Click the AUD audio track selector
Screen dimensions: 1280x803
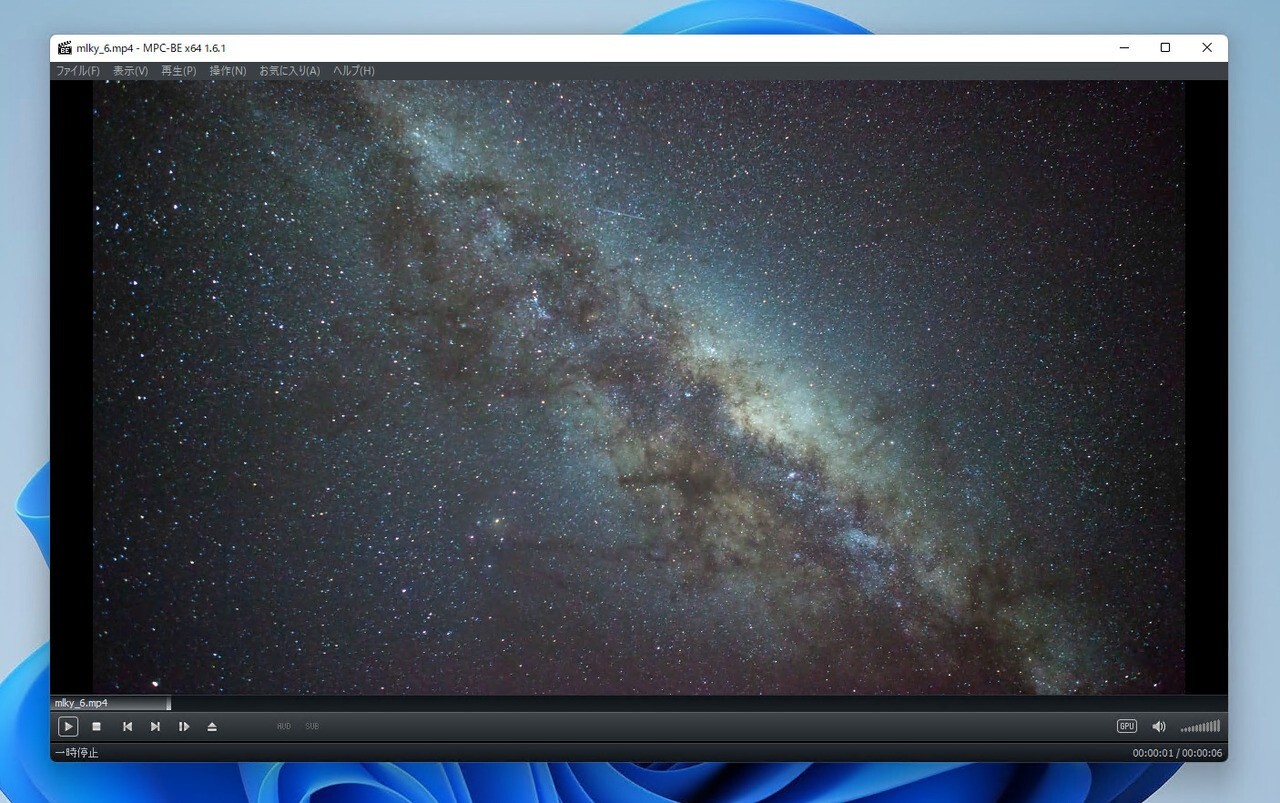[x=284, y=726]
